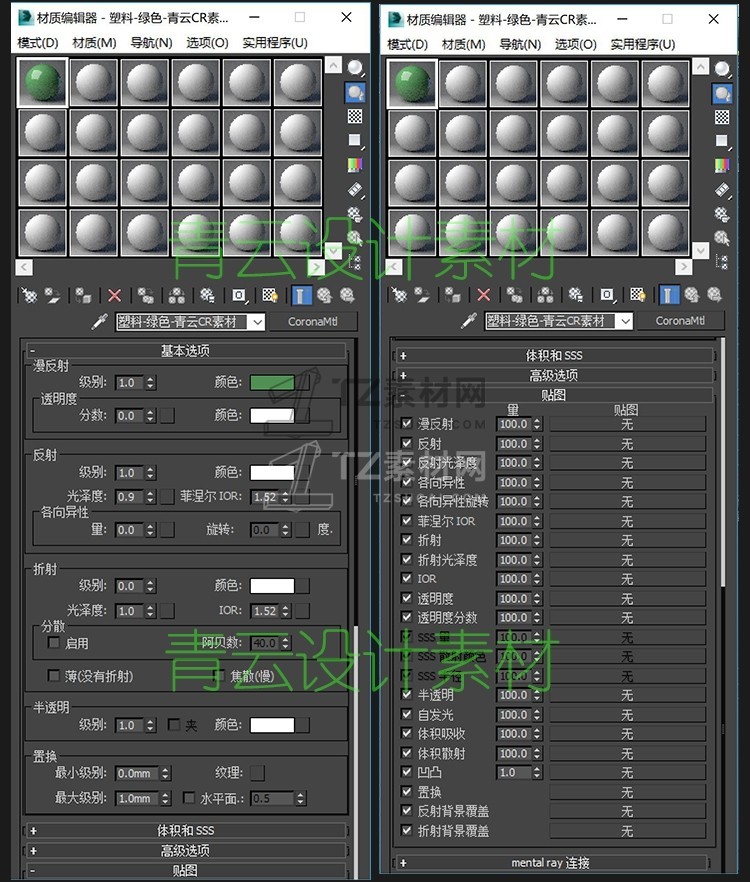Click 无 map button for 凹凸 row
The height and width of the screenshot is (882, 750).
pos(627,772)
